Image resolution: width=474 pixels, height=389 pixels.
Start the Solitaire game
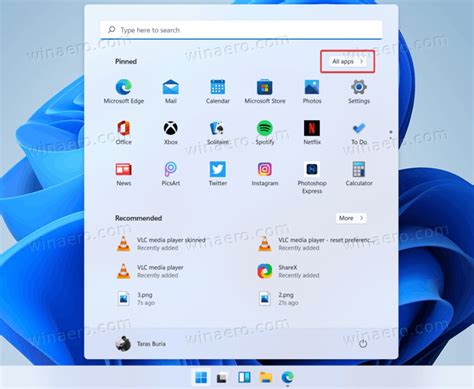coord(218,132)
